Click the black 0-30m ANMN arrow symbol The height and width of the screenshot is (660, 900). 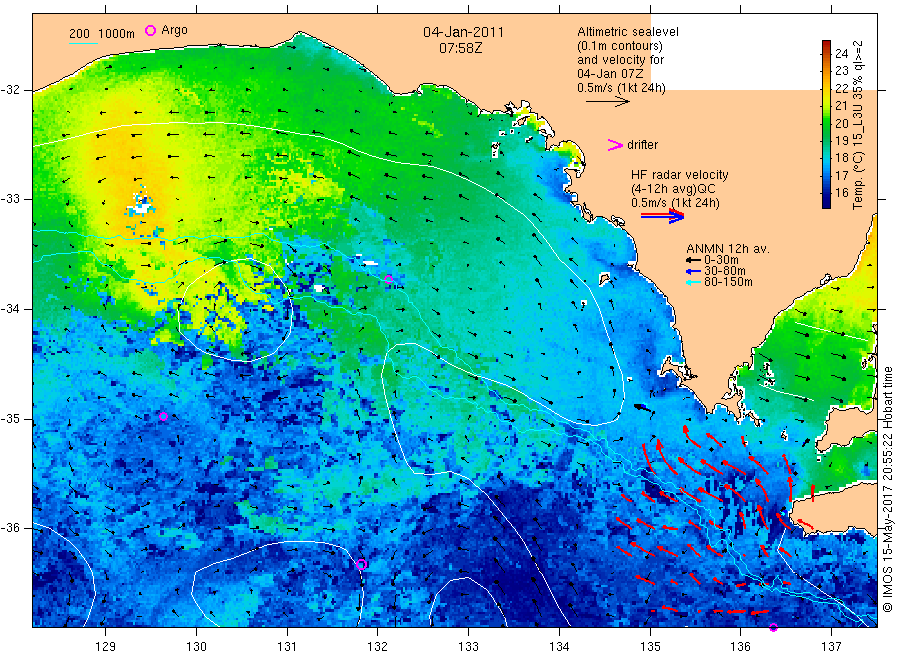point(693,261)
